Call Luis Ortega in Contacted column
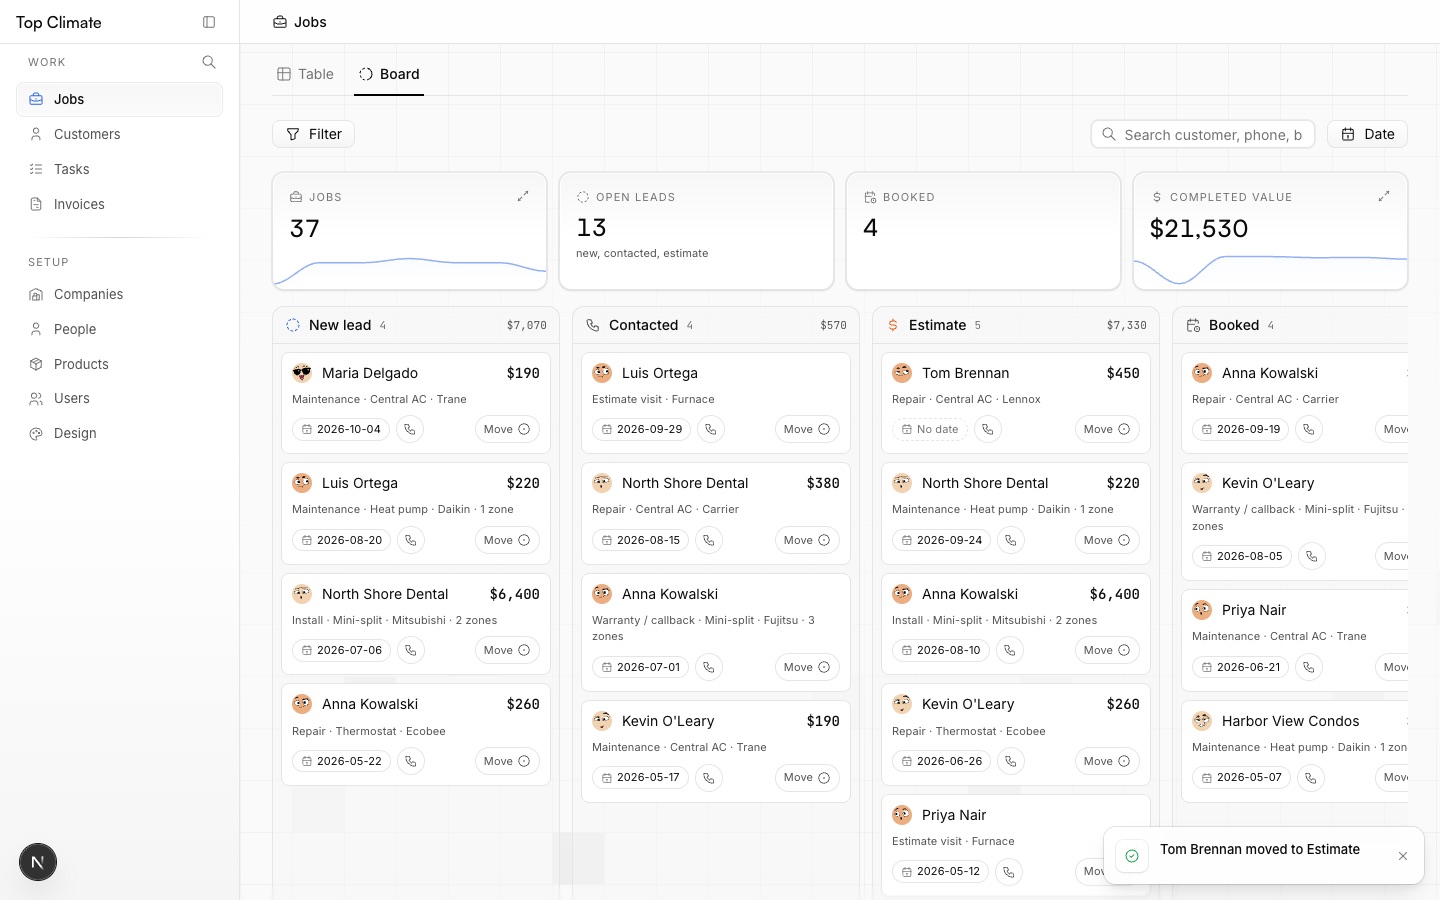The image size is (1440, 900). [x=710, y=429]
